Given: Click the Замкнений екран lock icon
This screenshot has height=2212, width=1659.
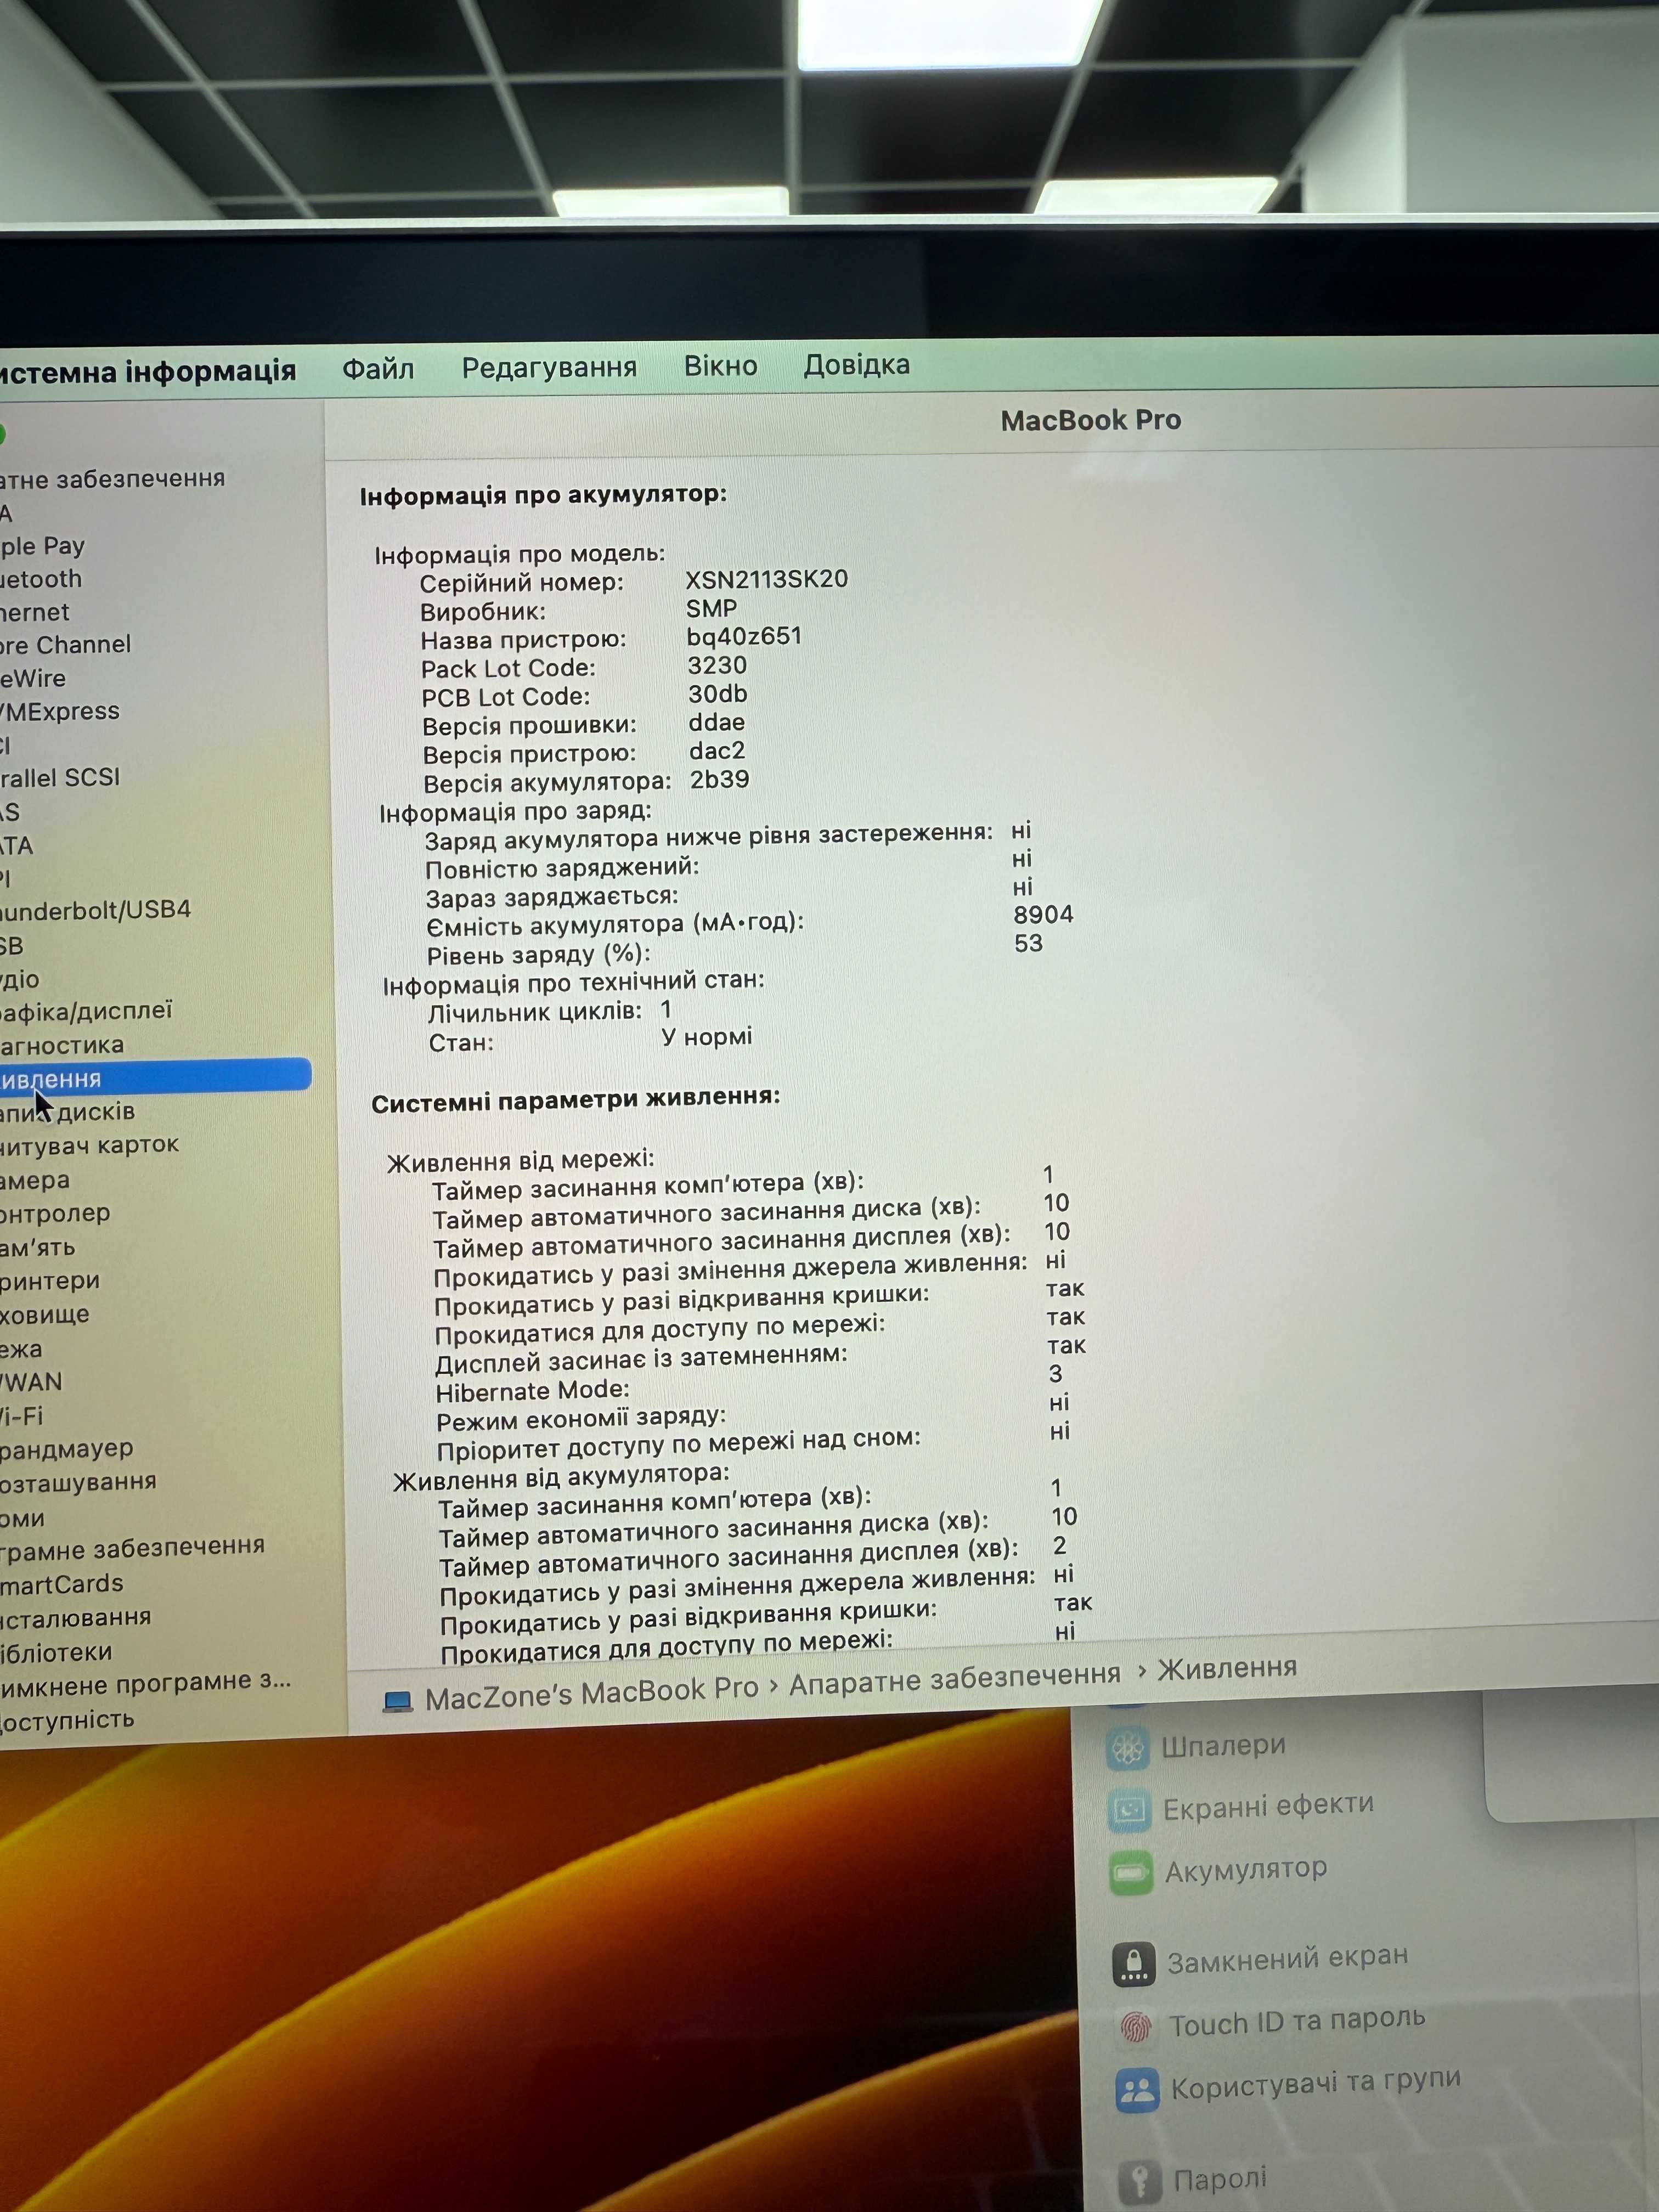Looking at the screenshot, I should [1134, 1964].
